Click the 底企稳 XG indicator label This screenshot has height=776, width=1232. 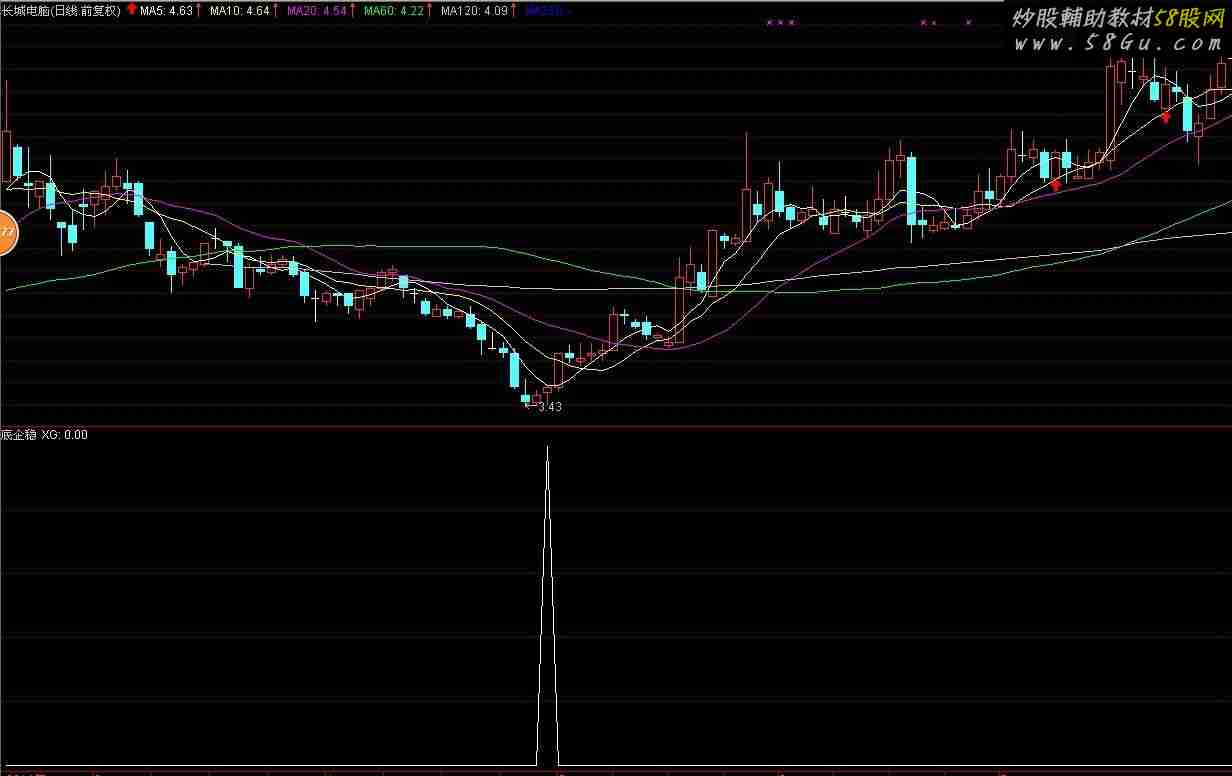[x=44, y=435]
